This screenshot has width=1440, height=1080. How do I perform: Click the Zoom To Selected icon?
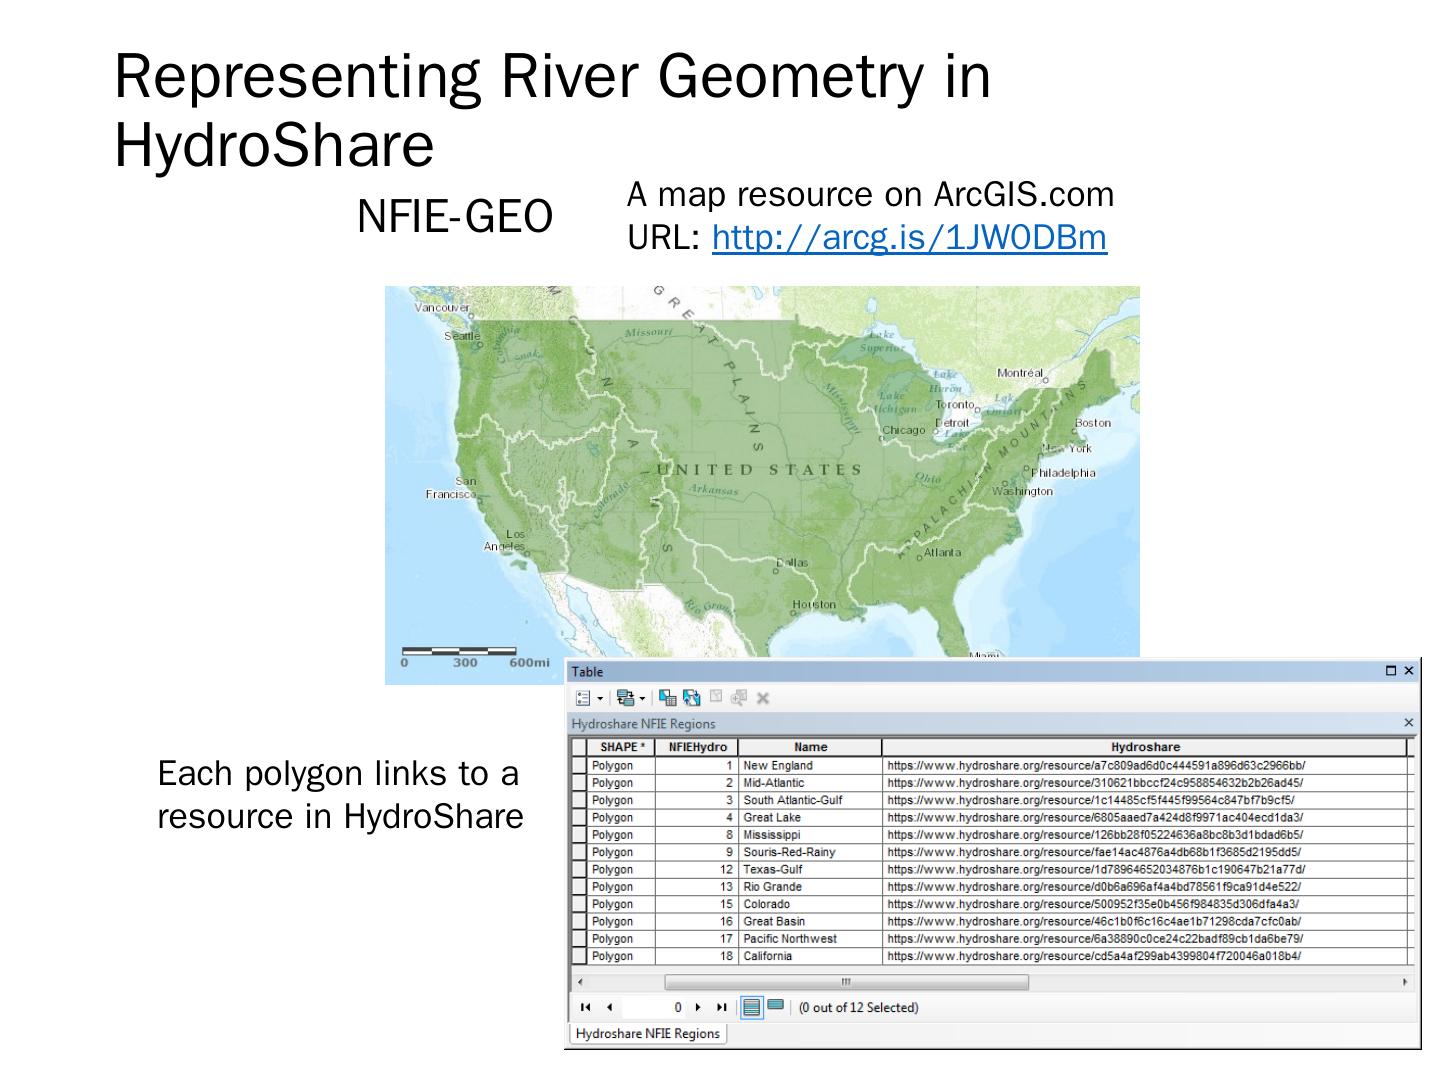pos(739,698)
